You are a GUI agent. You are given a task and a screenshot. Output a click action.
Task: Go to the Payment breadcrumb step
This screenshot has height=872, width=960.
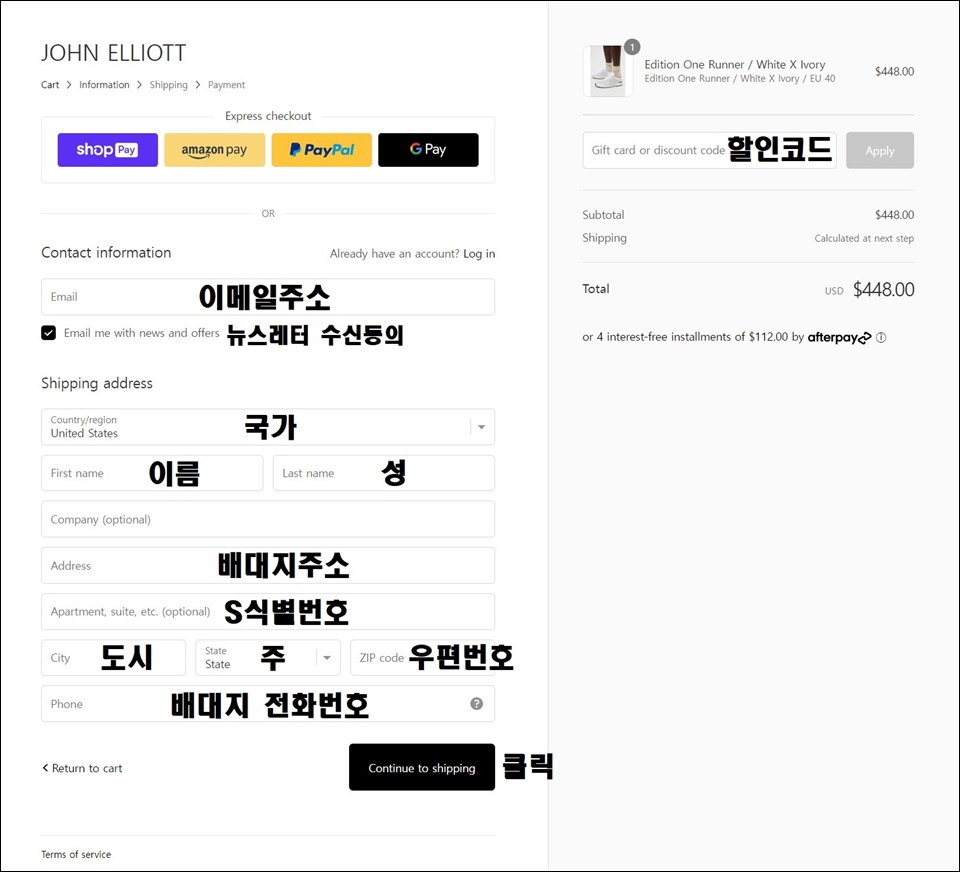click(226, 85)
